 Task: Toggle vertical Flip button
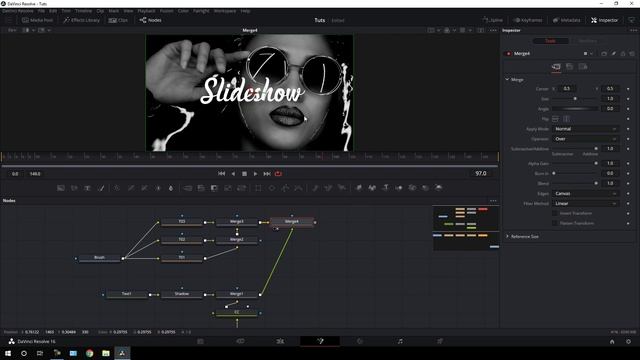567,119
